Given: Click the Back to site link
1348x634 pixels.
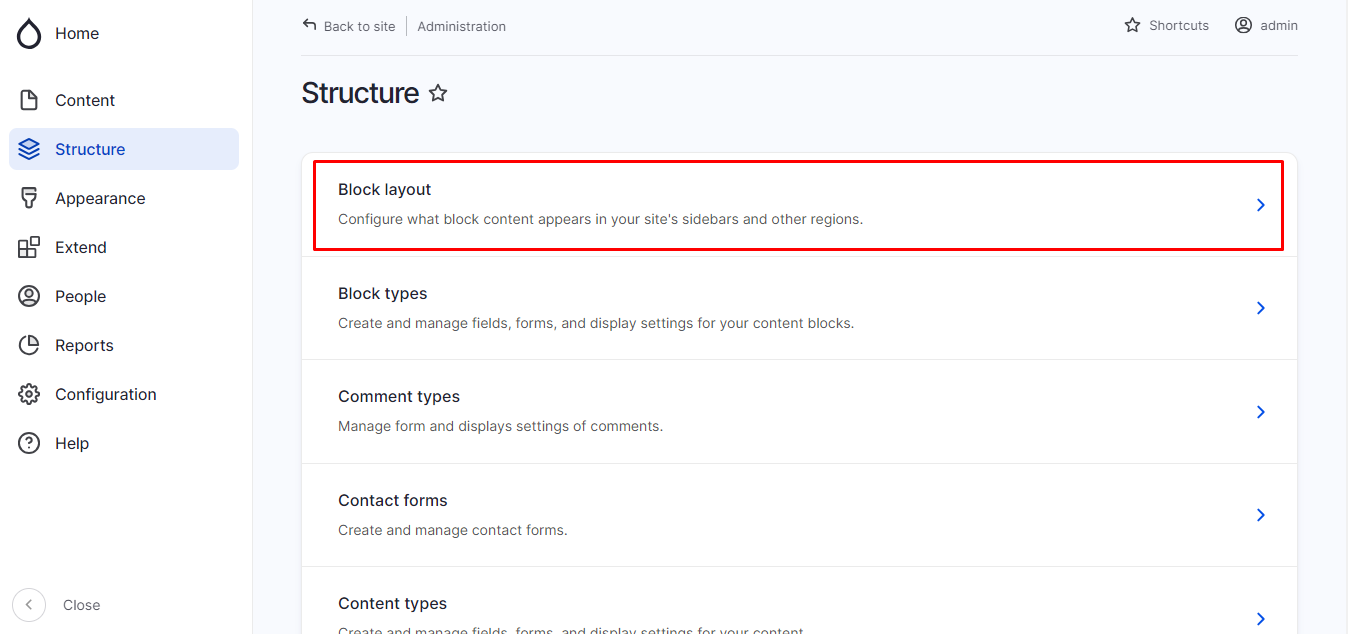Looking at the screenshot, I should (x=349, y=26).
